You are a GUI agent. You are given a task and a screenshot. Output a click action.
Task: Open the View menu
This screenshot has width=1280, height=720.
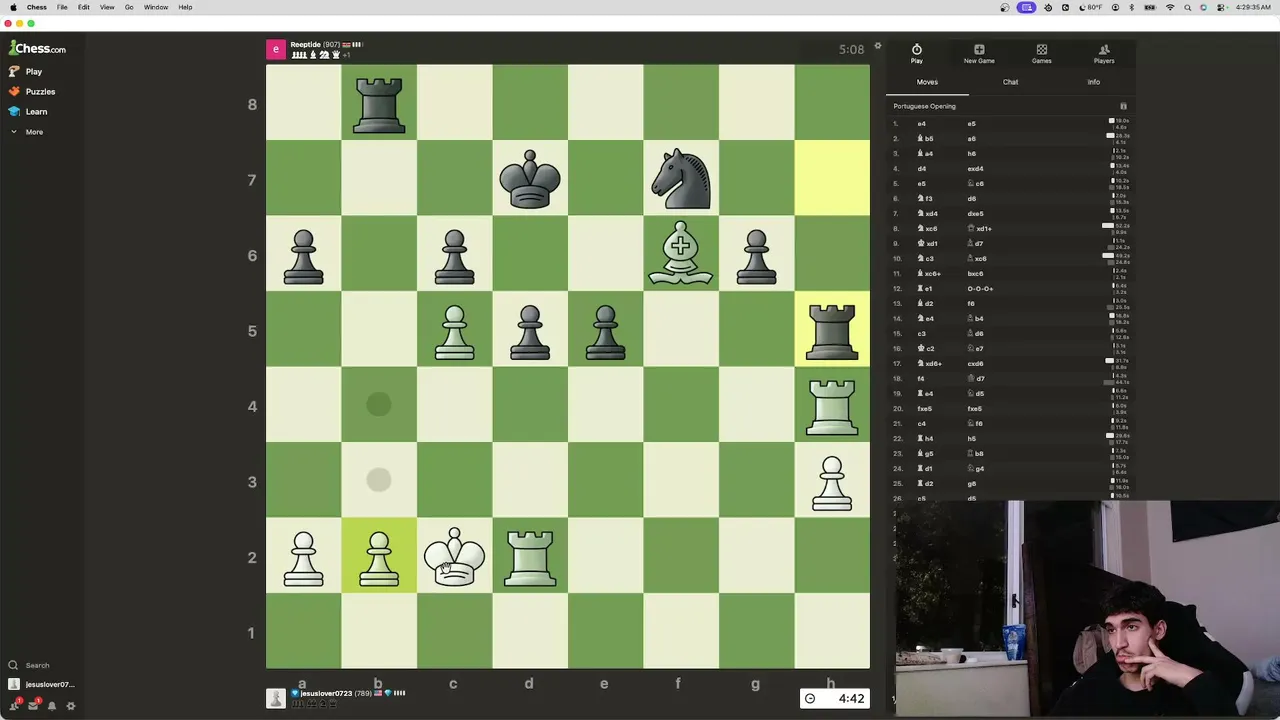pyautogui.click(x=107, y=7)
